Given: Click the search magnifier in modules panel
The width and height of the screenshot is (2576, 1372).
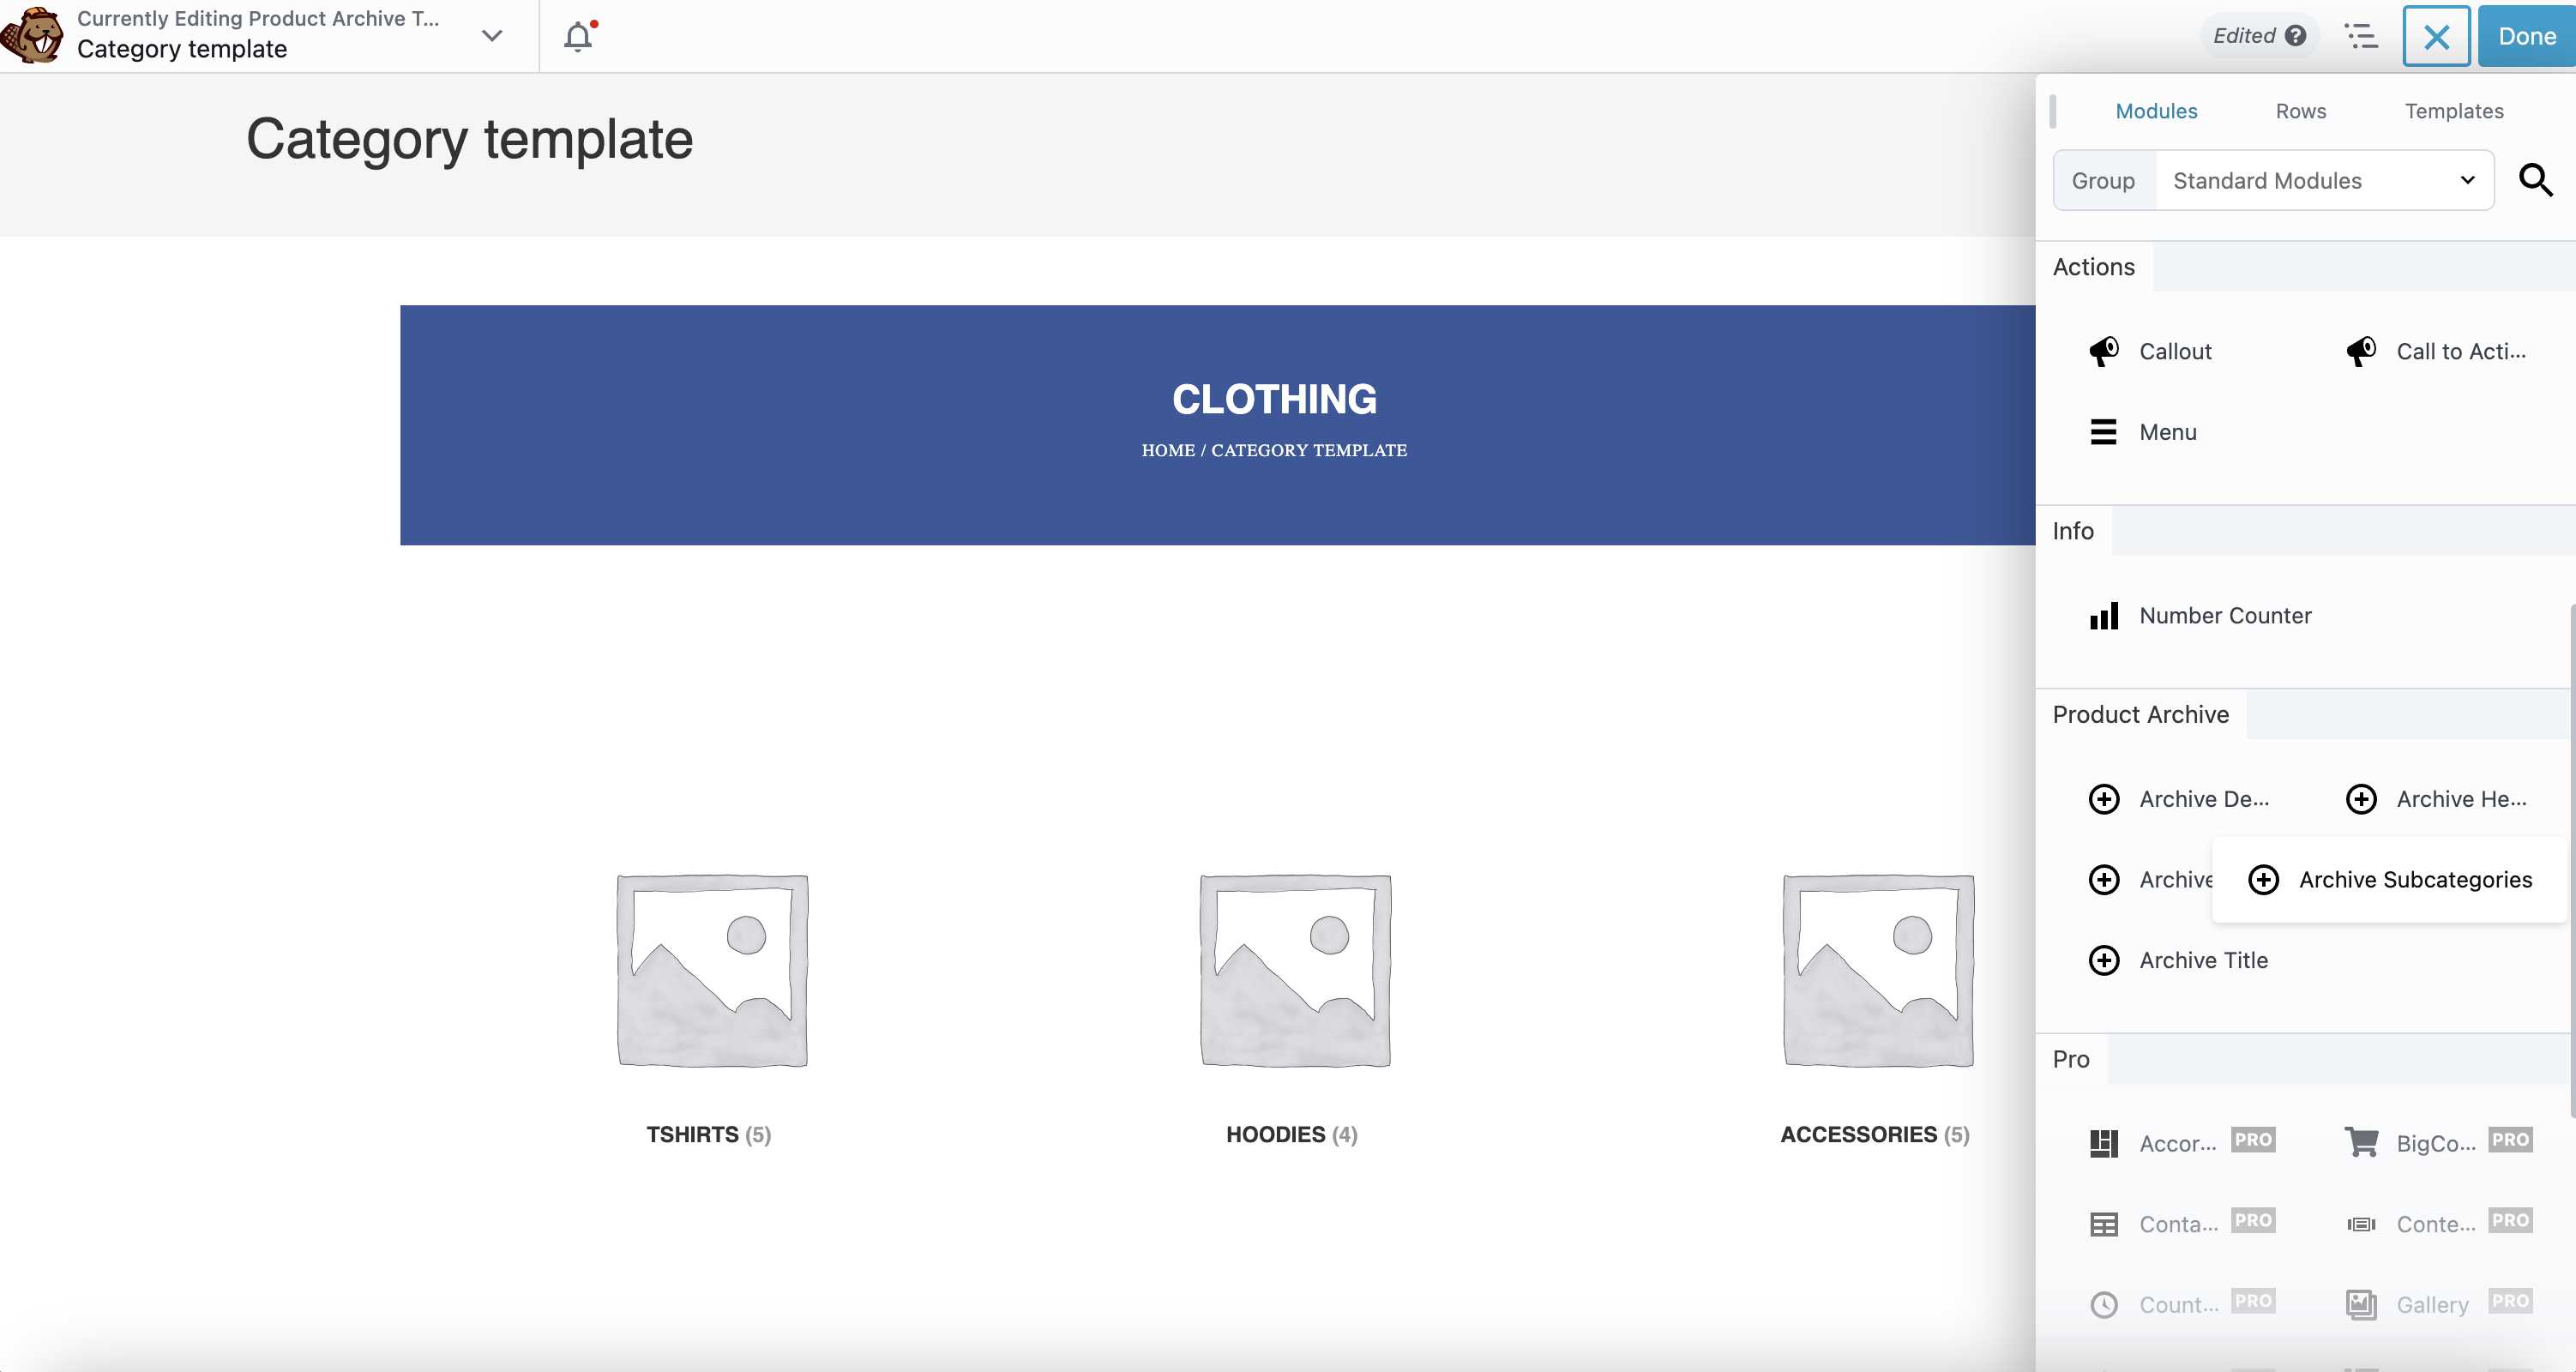Looking at the screenshot, I should click(x=2535, y=180).
